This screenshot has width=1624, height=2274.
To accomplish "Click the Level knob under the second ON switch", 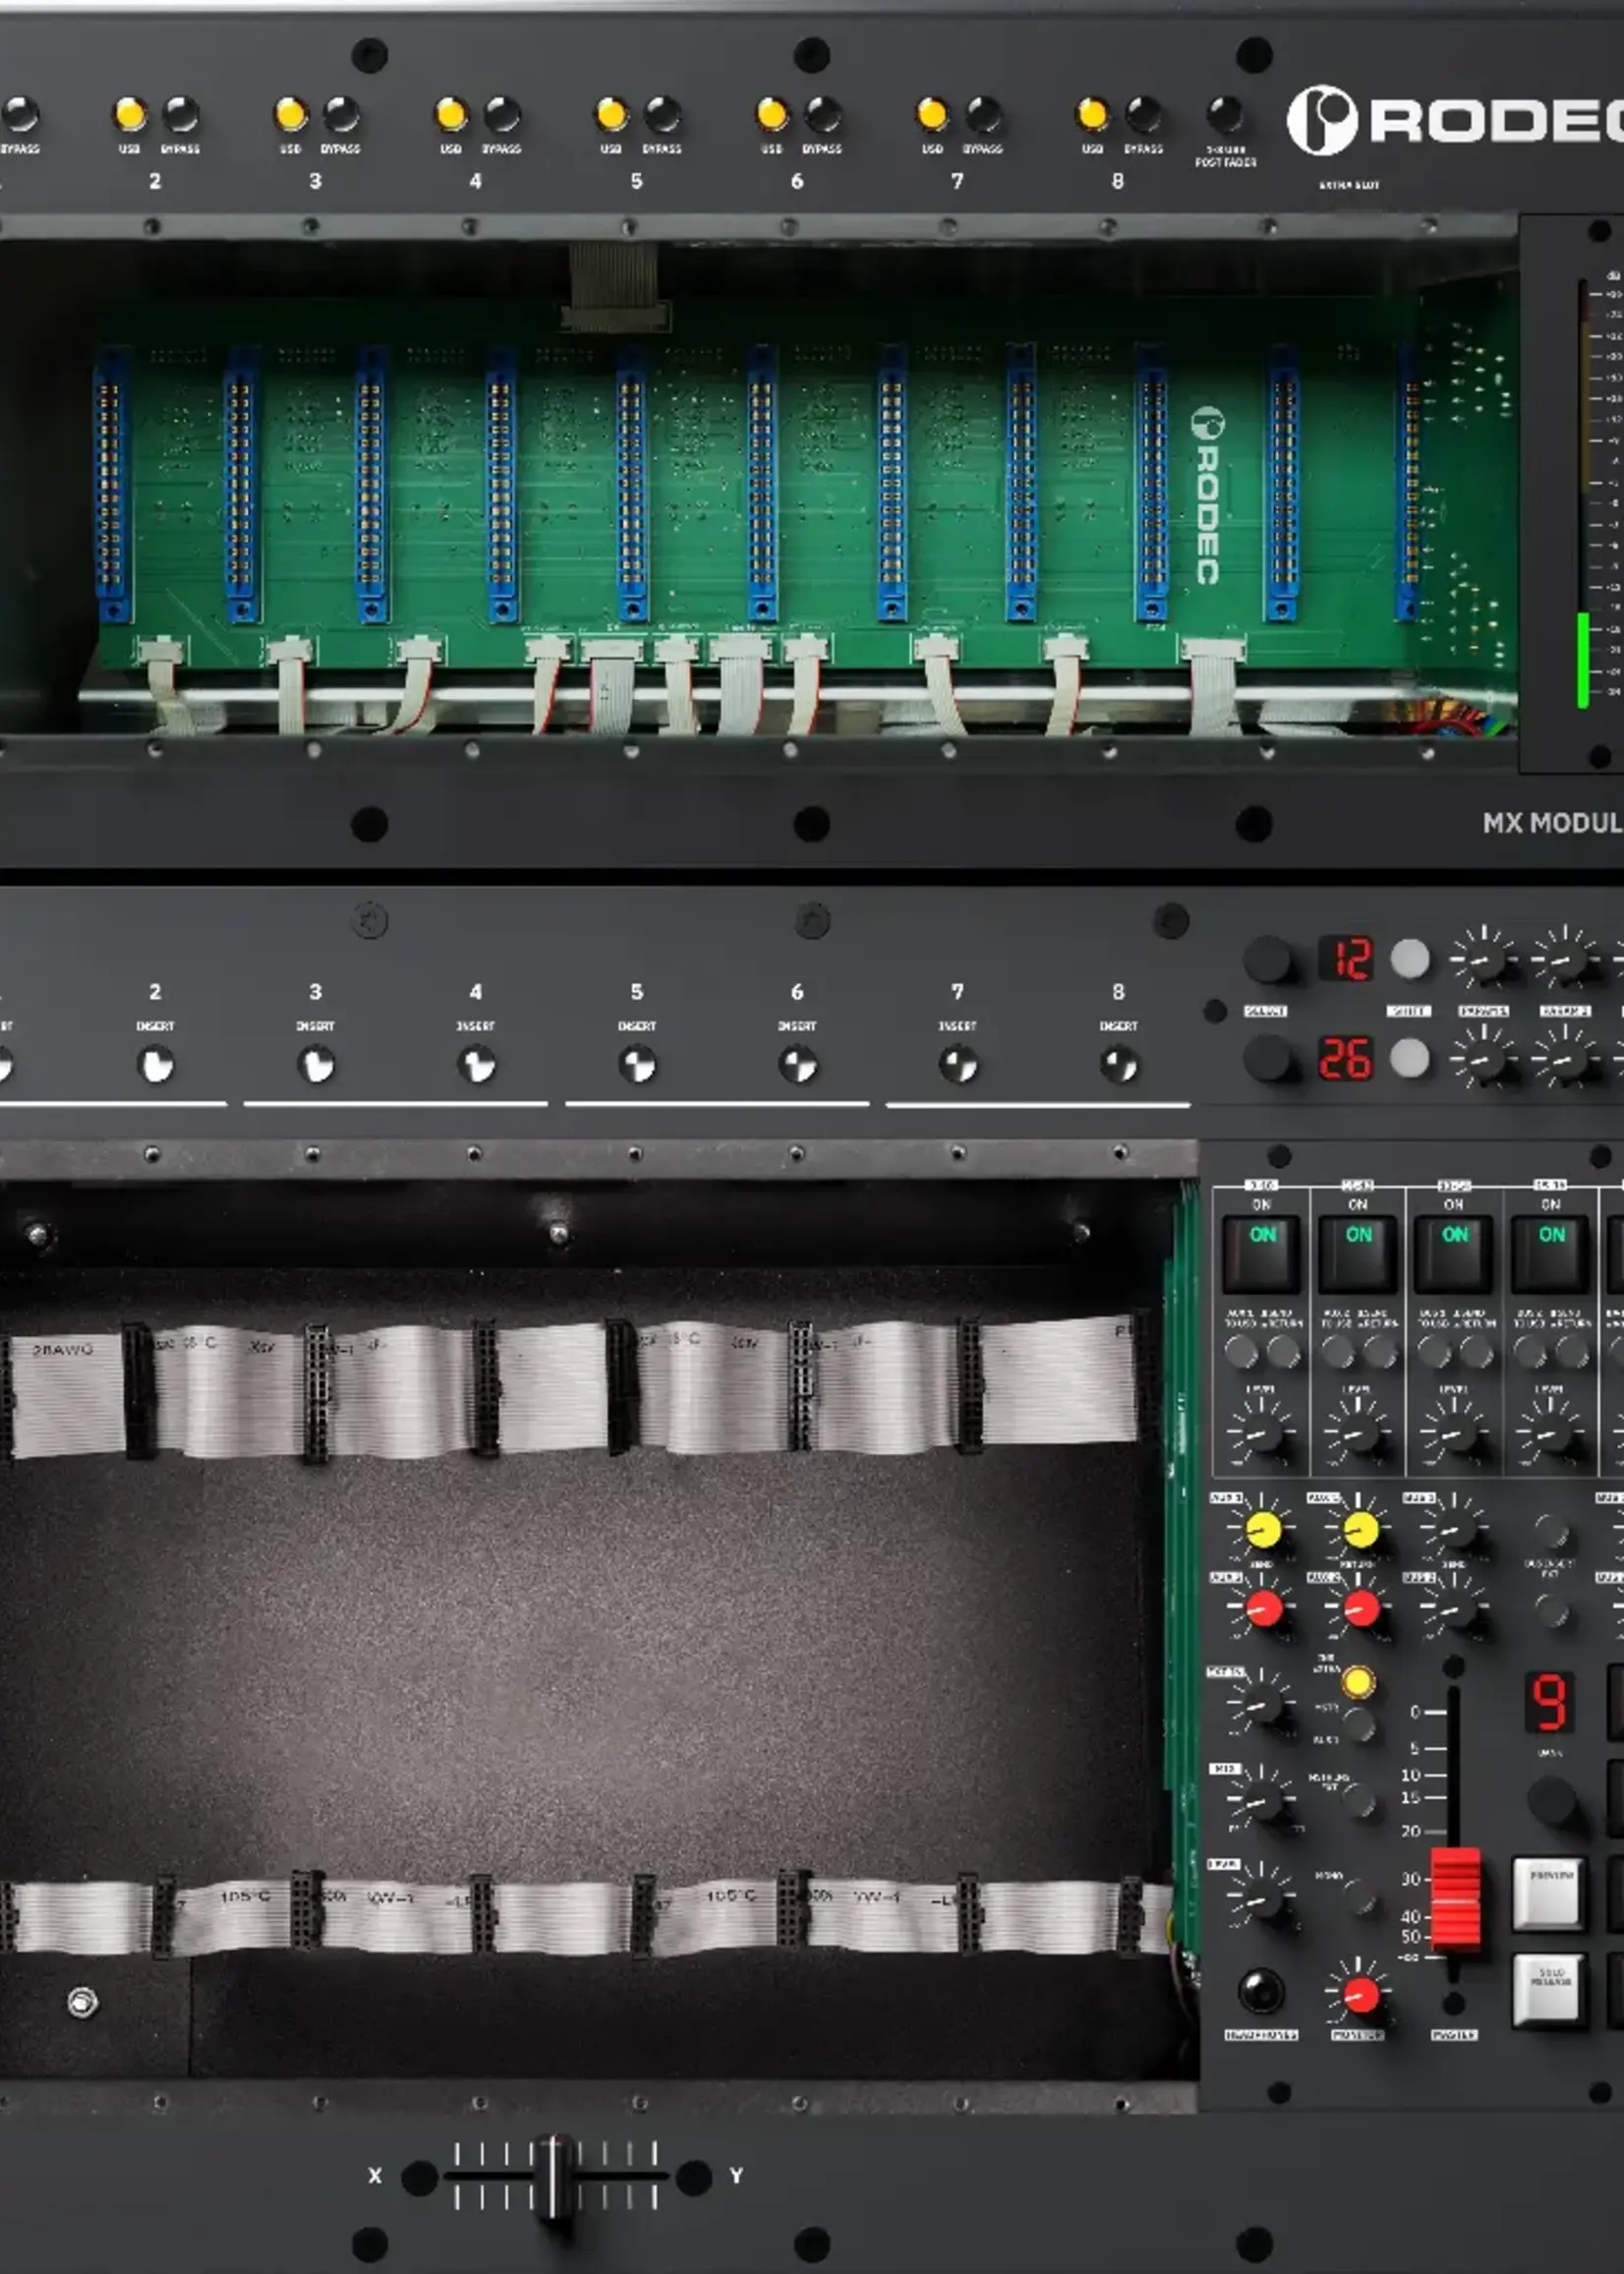I will 1357,1435.
